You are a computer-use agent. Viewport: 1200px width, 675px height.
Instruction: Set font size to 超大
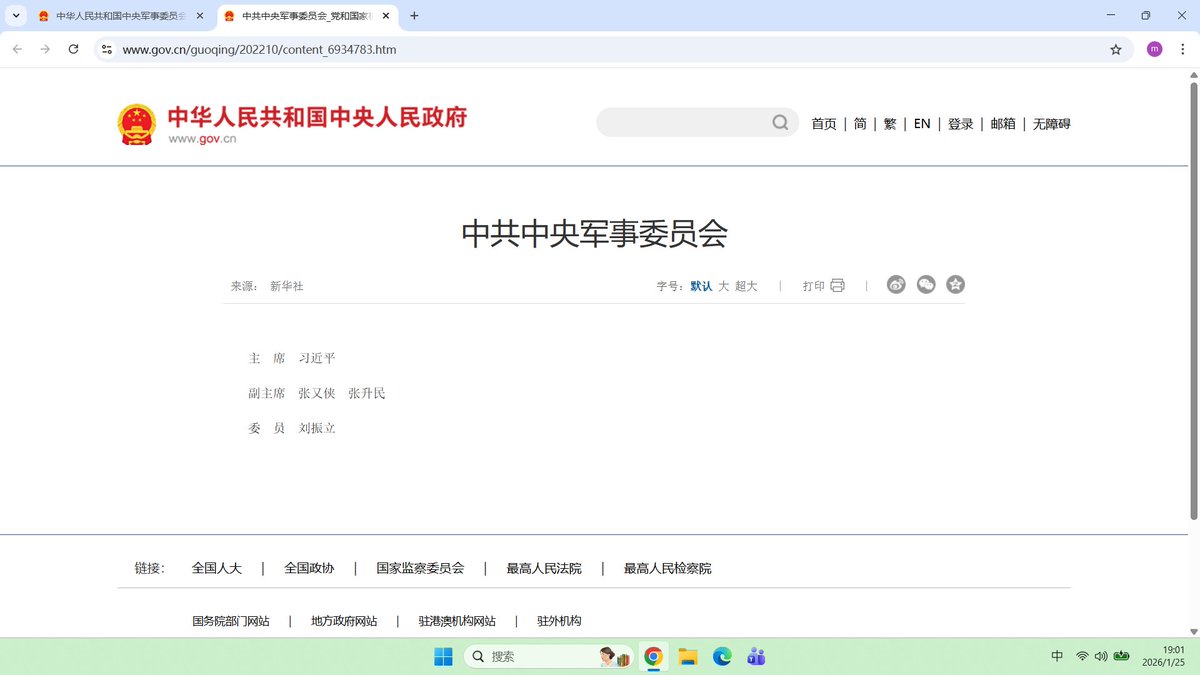pyautogui.click(x=746, y=286)
